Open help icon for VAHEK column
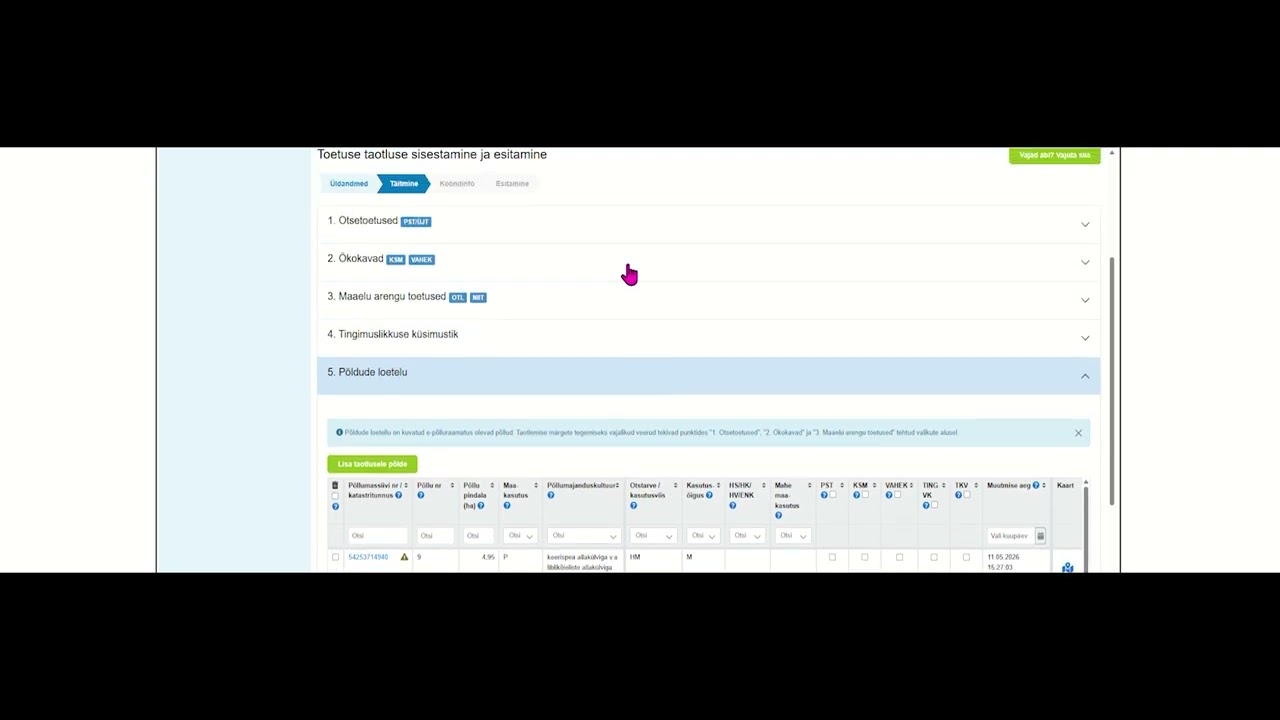The image size is (1280, 720). click(x=889, y=495)
